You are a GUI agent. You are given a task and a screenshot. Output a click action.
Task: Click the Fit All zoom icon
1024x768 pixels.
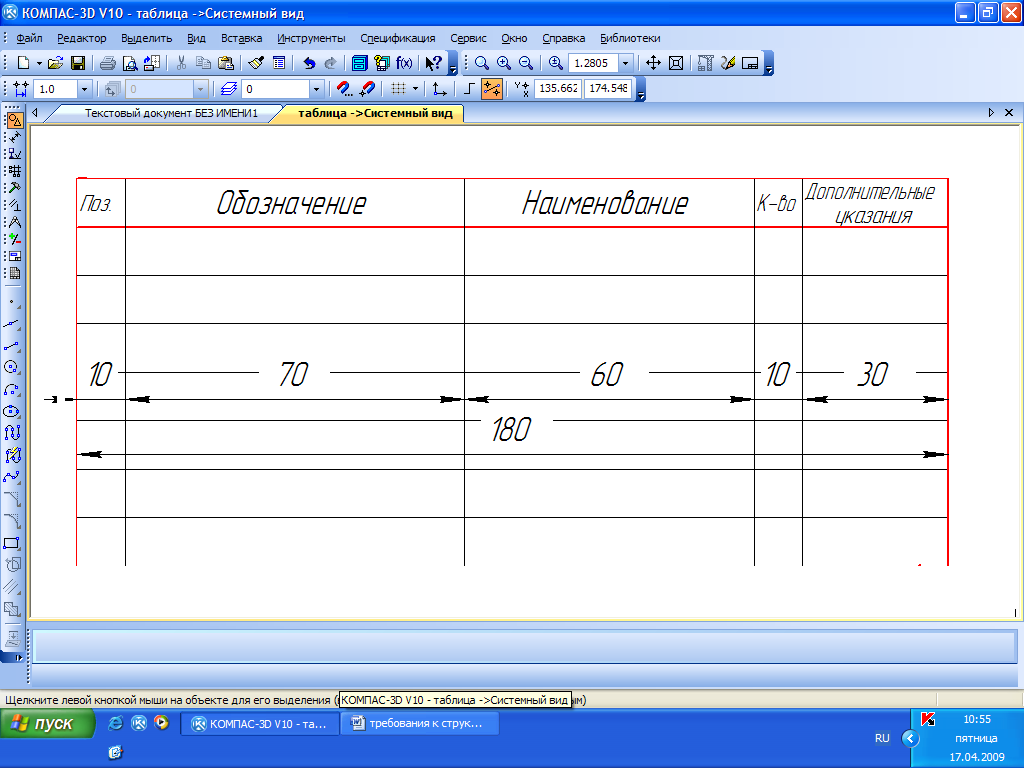point(676,63)
